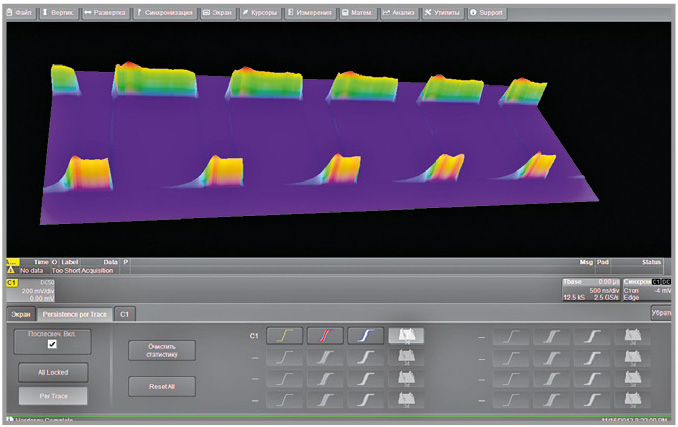Open the Файл dropdown menu
The height and width of the screenshot is (427, 678).
(x=18, y=13)
